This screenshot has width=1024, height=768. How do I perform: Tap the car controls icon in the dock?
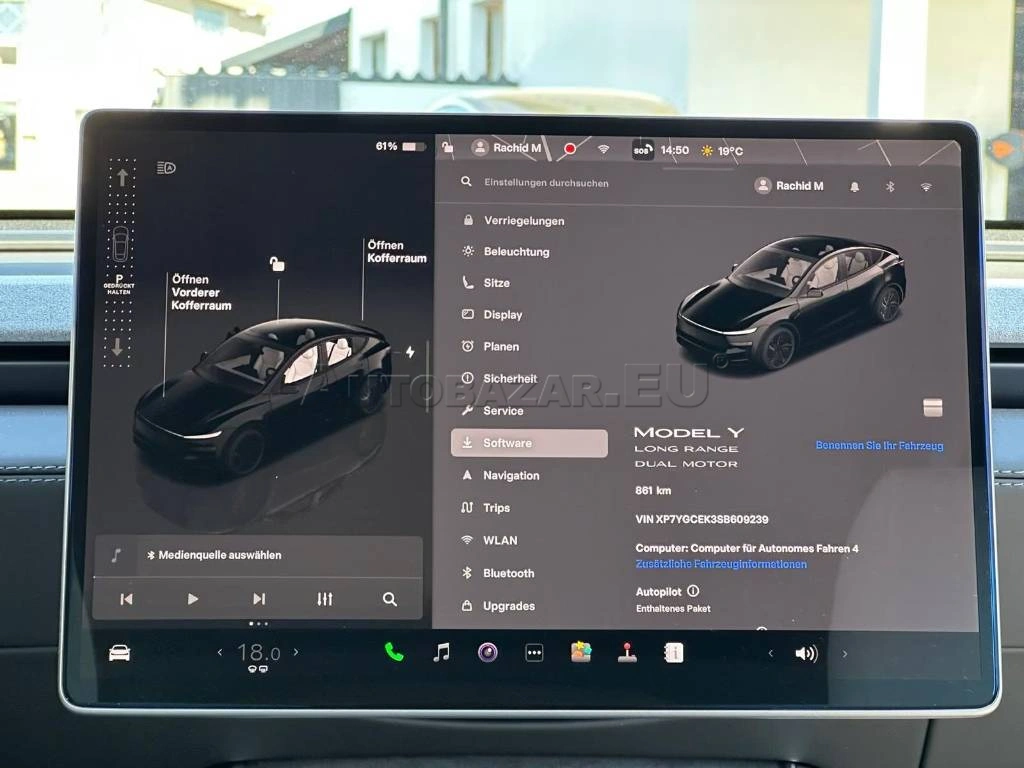click(119, 653)
